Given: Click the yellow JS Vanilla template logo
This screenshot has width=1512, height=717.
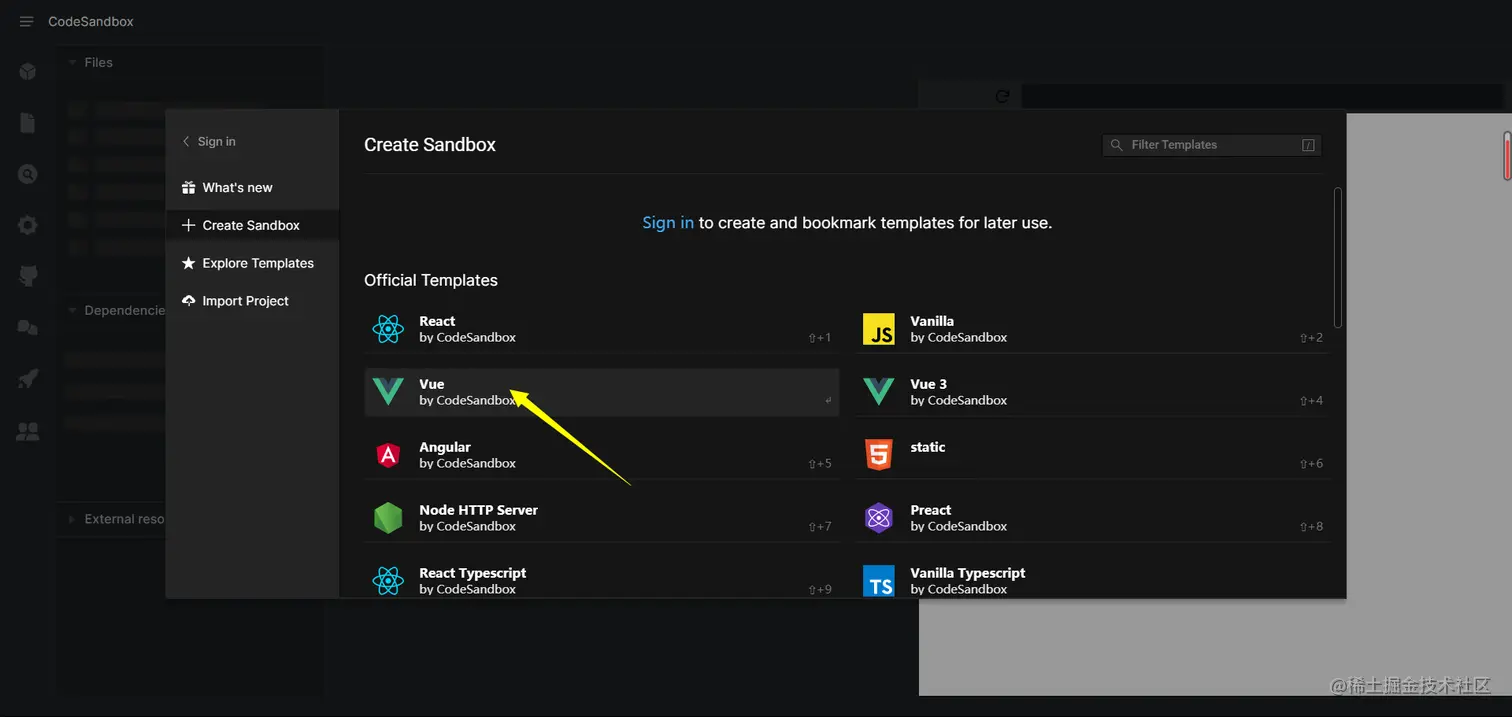Looking at the screenshot, I should click(879, 329).
